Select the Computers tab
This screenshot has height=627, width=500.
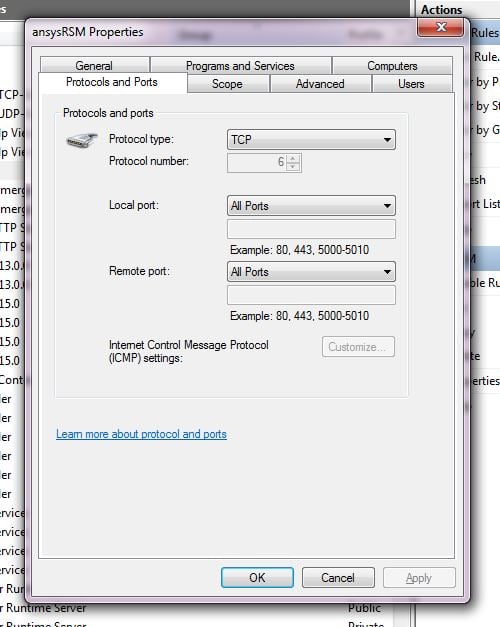392,66
